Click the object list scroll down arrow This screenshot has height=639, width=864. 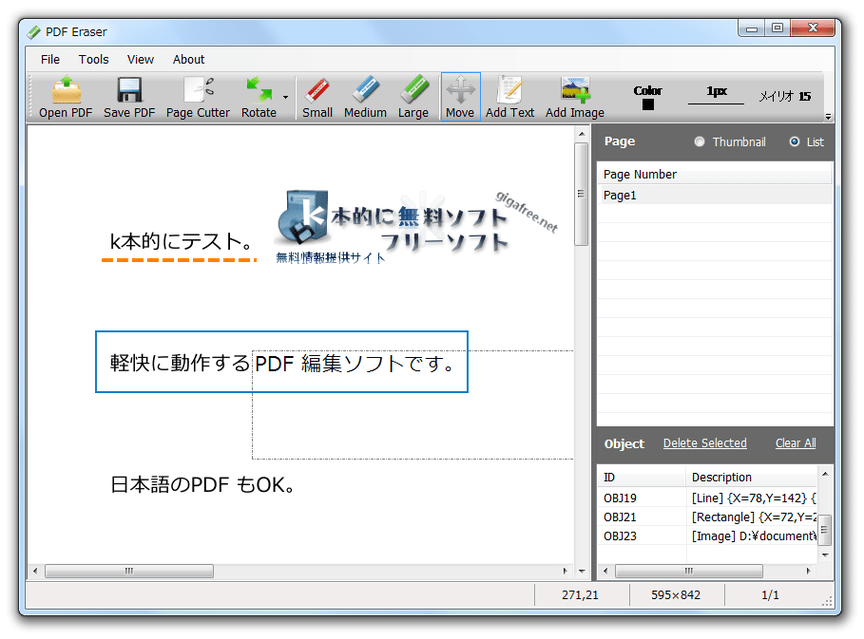coord(825,555)
